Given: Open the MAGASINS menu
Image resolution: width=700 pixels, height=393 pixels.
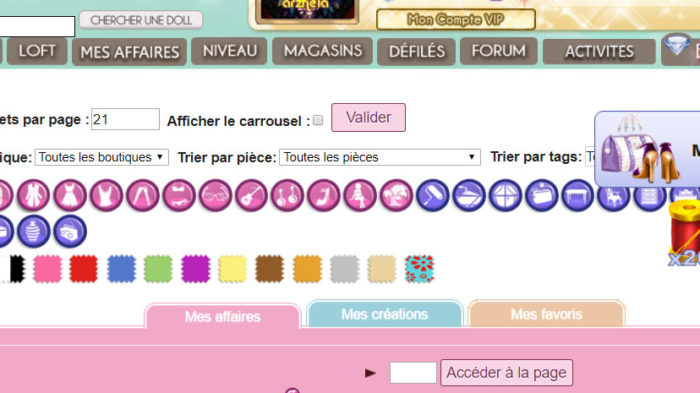Looking at the screenshot, I should pos(323,51).
